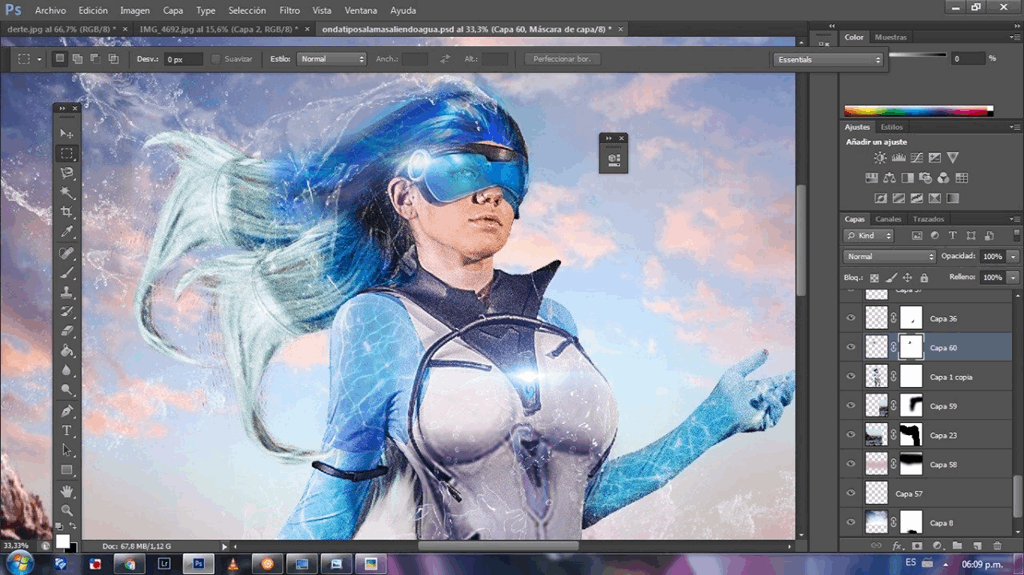Select the Dodge tool
This screenshot has height=575, width=1024.
click(x=67, y=390)
